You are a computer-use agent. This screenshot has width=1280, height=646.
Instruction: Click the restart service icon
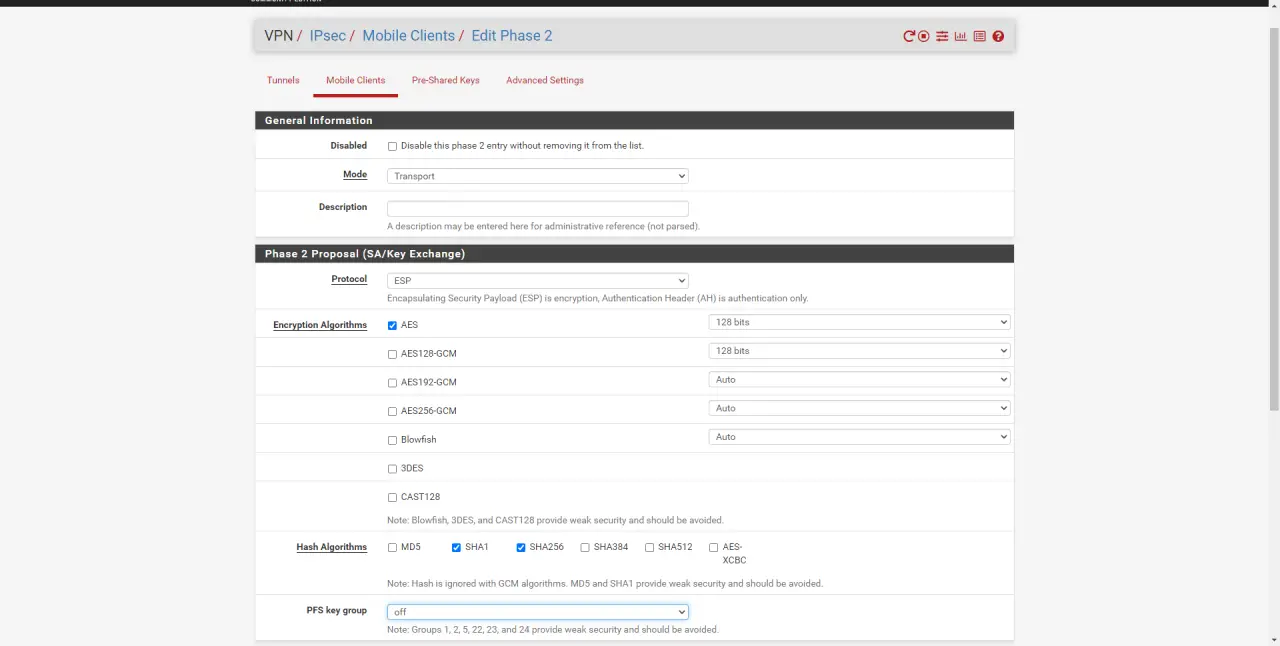tap(908, 36)
